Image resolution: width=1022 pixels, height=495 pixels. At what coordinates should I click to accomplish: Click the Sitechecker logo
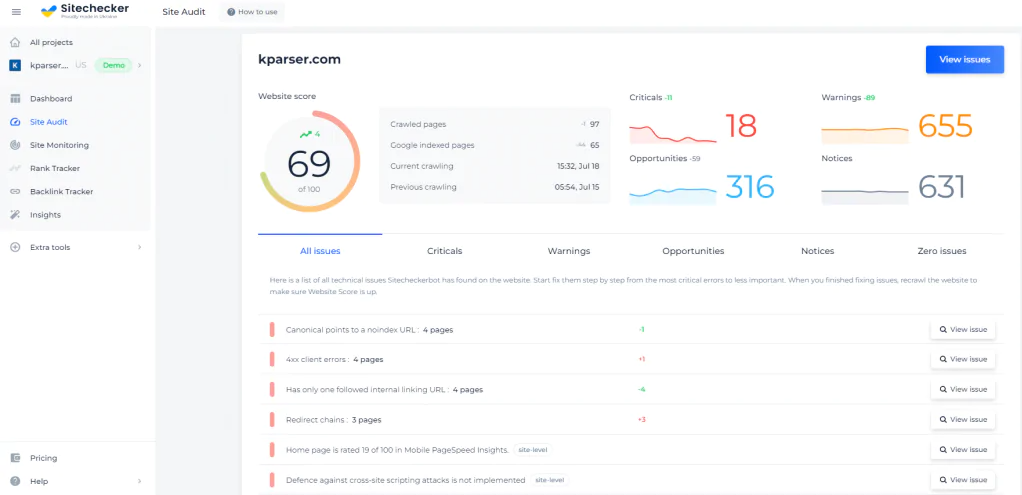[x=83, y=12]
